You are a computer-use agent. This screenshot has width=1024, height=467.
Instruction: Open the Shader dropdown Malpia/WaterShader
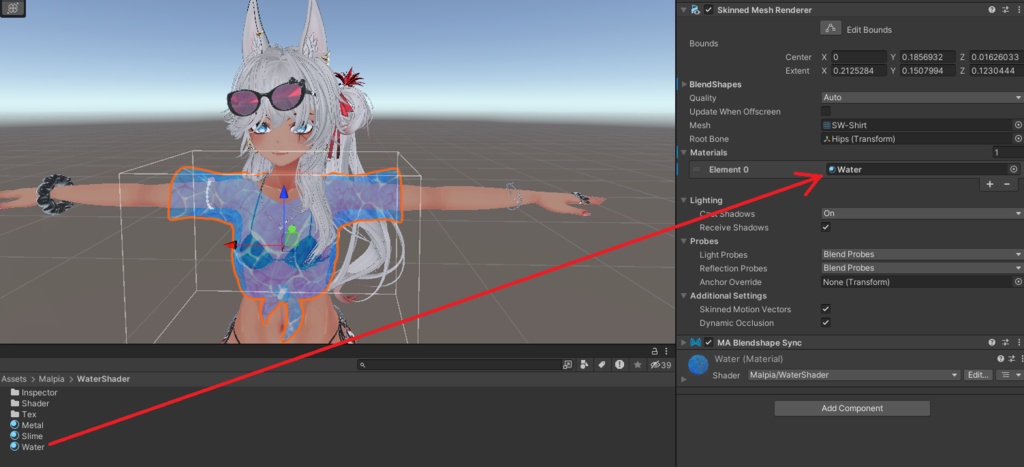click(854, 375)
